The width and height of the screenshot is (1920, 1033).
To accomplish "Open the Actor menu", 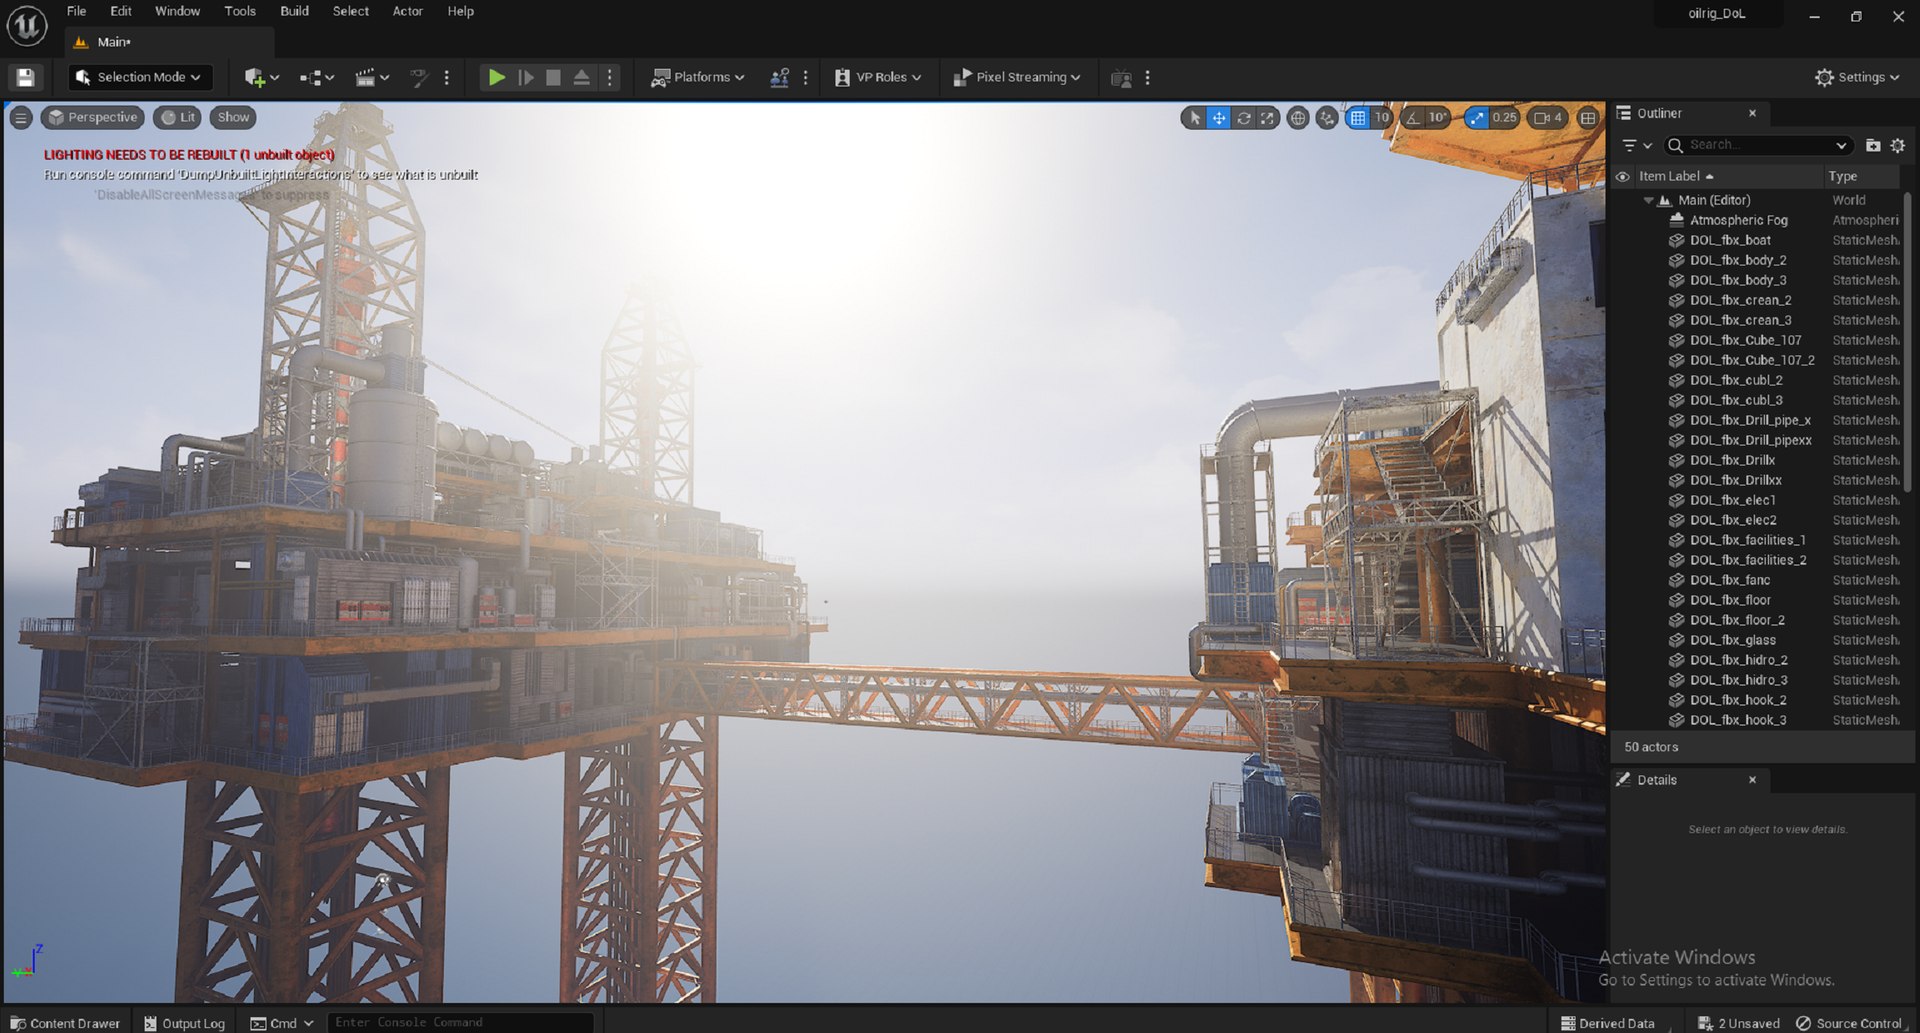I will pyautogui.click(x=407, y=11).
